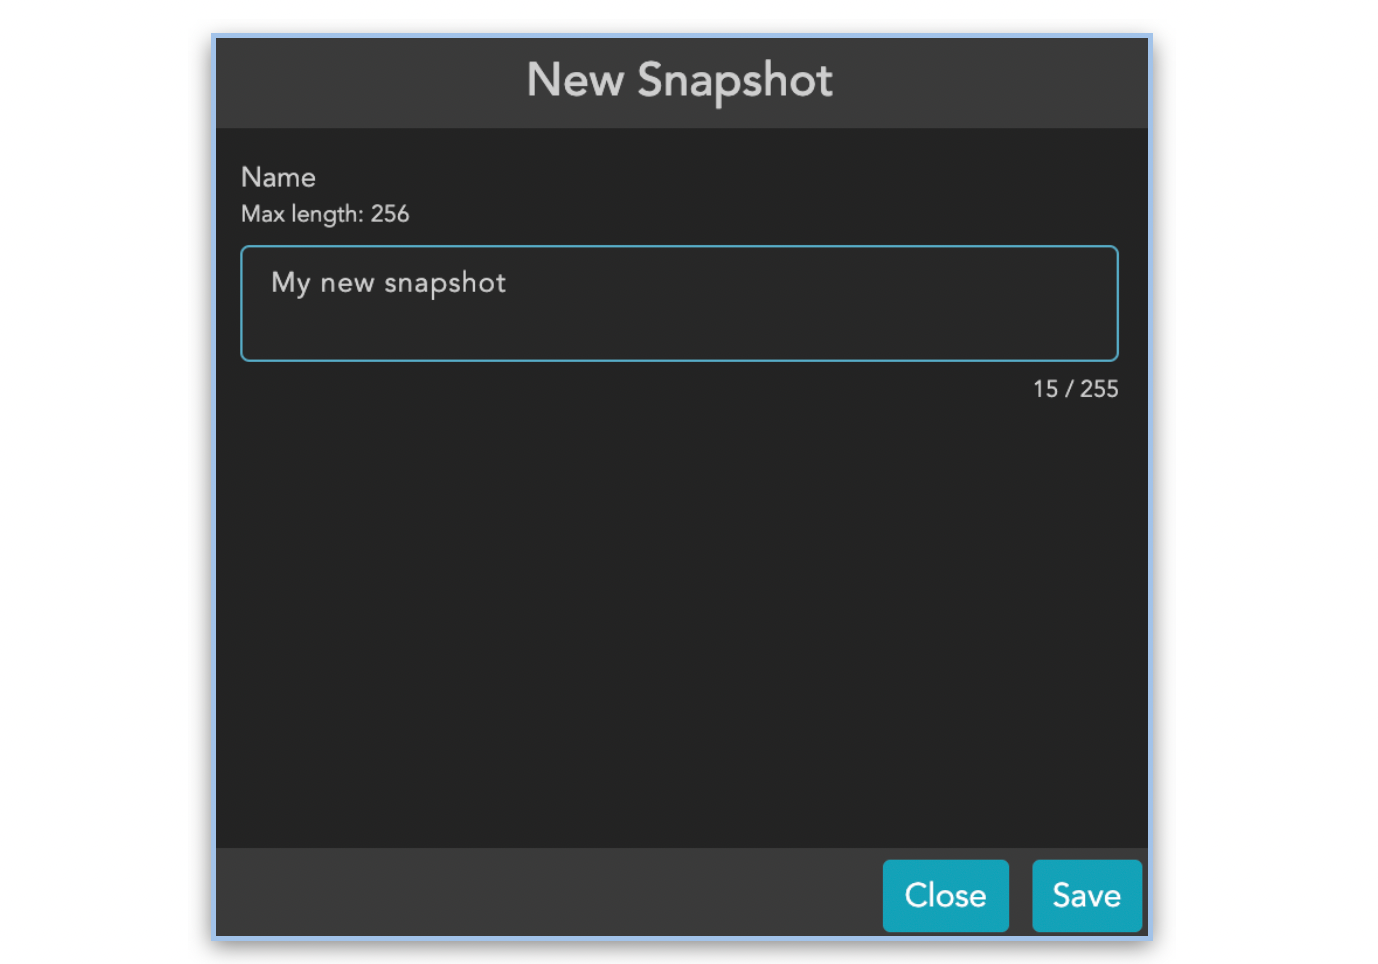Click the word "New" in the title

pos(575,80)
